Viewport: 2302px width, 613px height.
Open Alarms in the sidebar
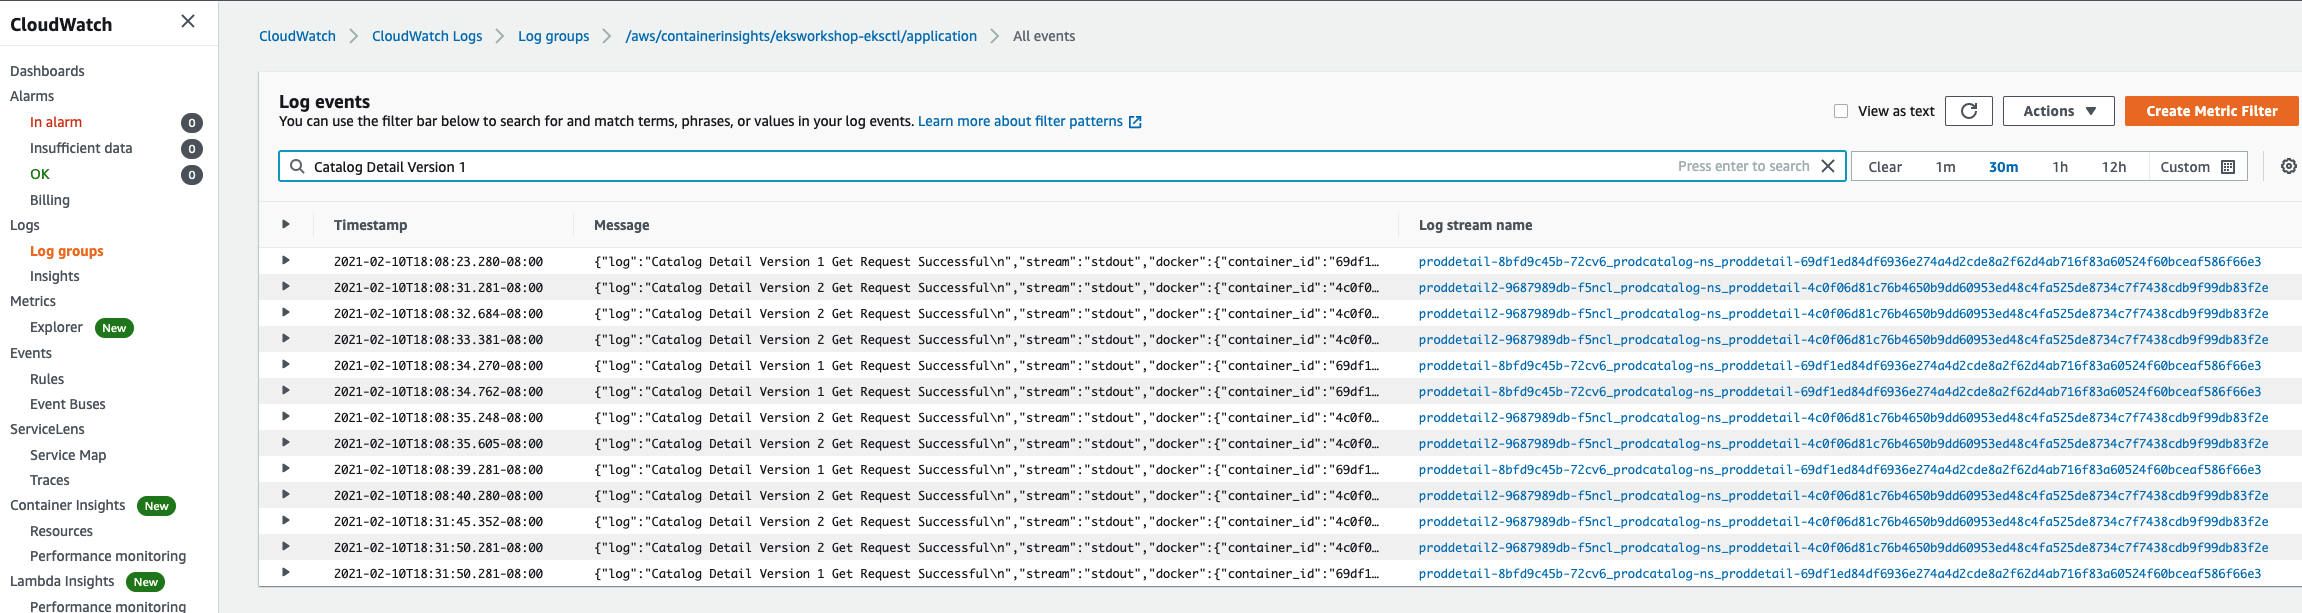pyautogui.click(x=32, y=96)
